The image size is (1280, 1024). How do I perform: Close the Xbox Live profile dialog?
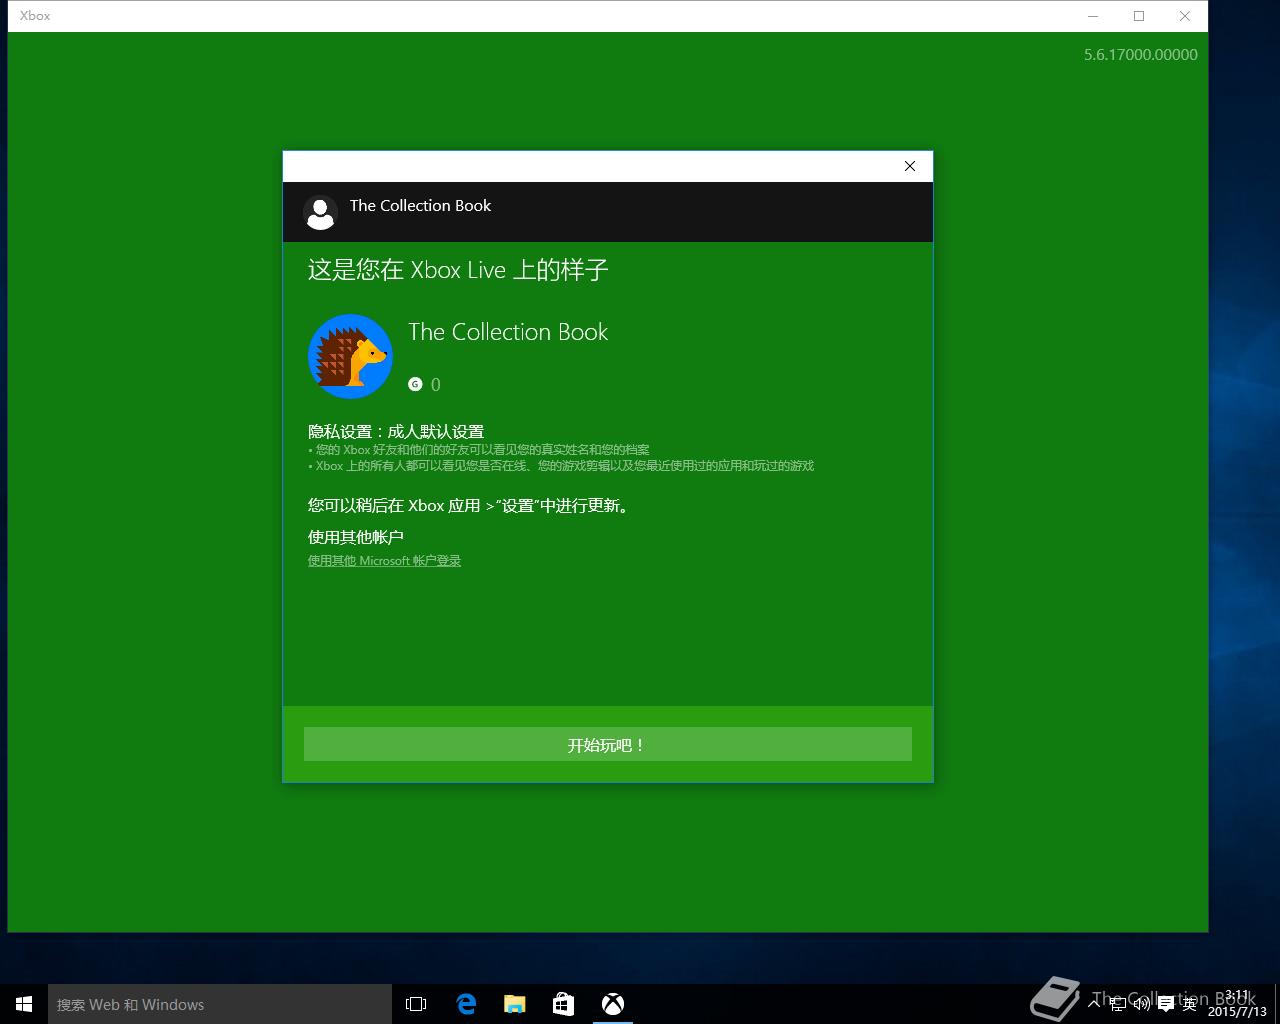point(910,166)
